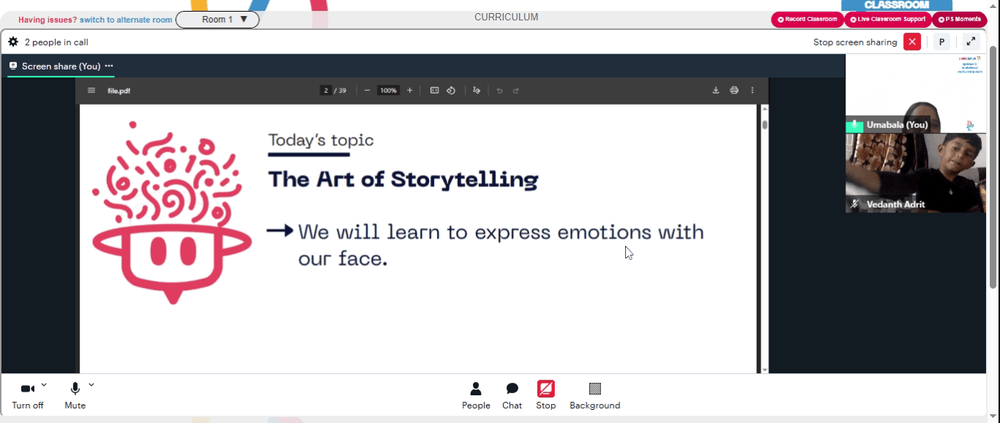This screenshot has width=1000, height=423.
Task: Zoom out the PDF with minus
Action: 367,91
